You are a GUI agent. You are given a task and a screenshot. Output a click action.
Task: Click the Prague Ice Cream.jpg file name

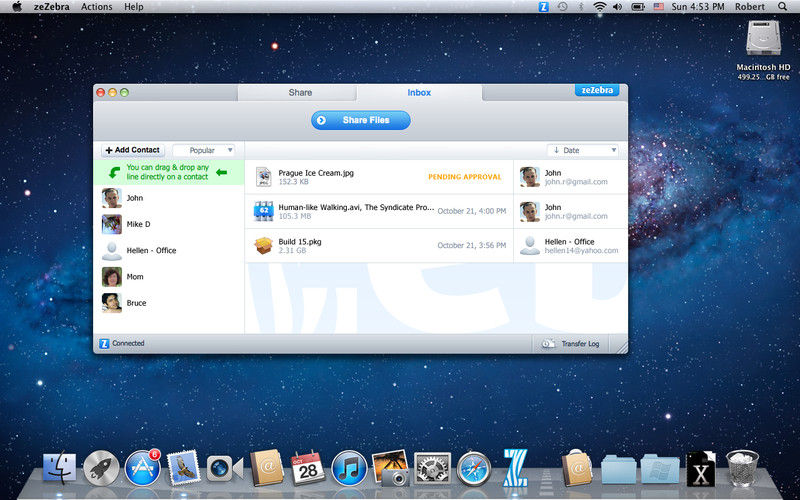click(x=316, y=173)
